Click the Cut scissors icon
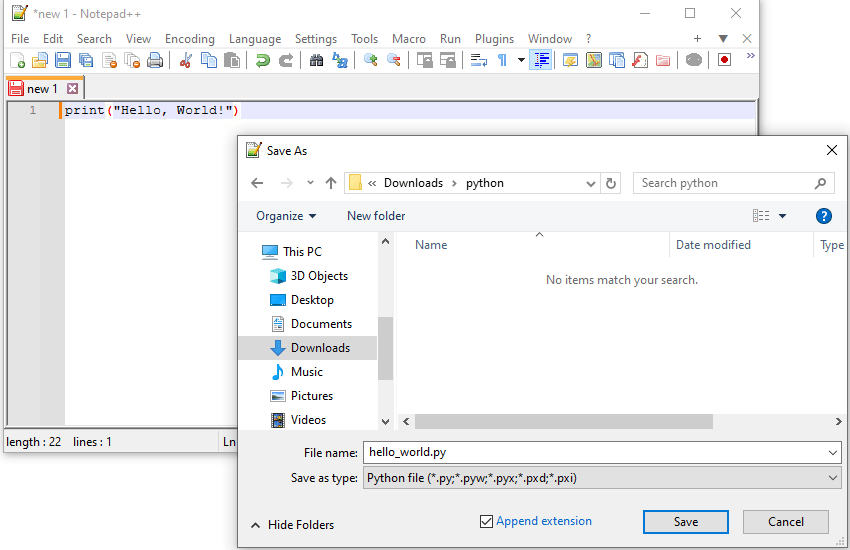This screenshot has height=550, width=850. pyautogui.click(x=185, y=60)
